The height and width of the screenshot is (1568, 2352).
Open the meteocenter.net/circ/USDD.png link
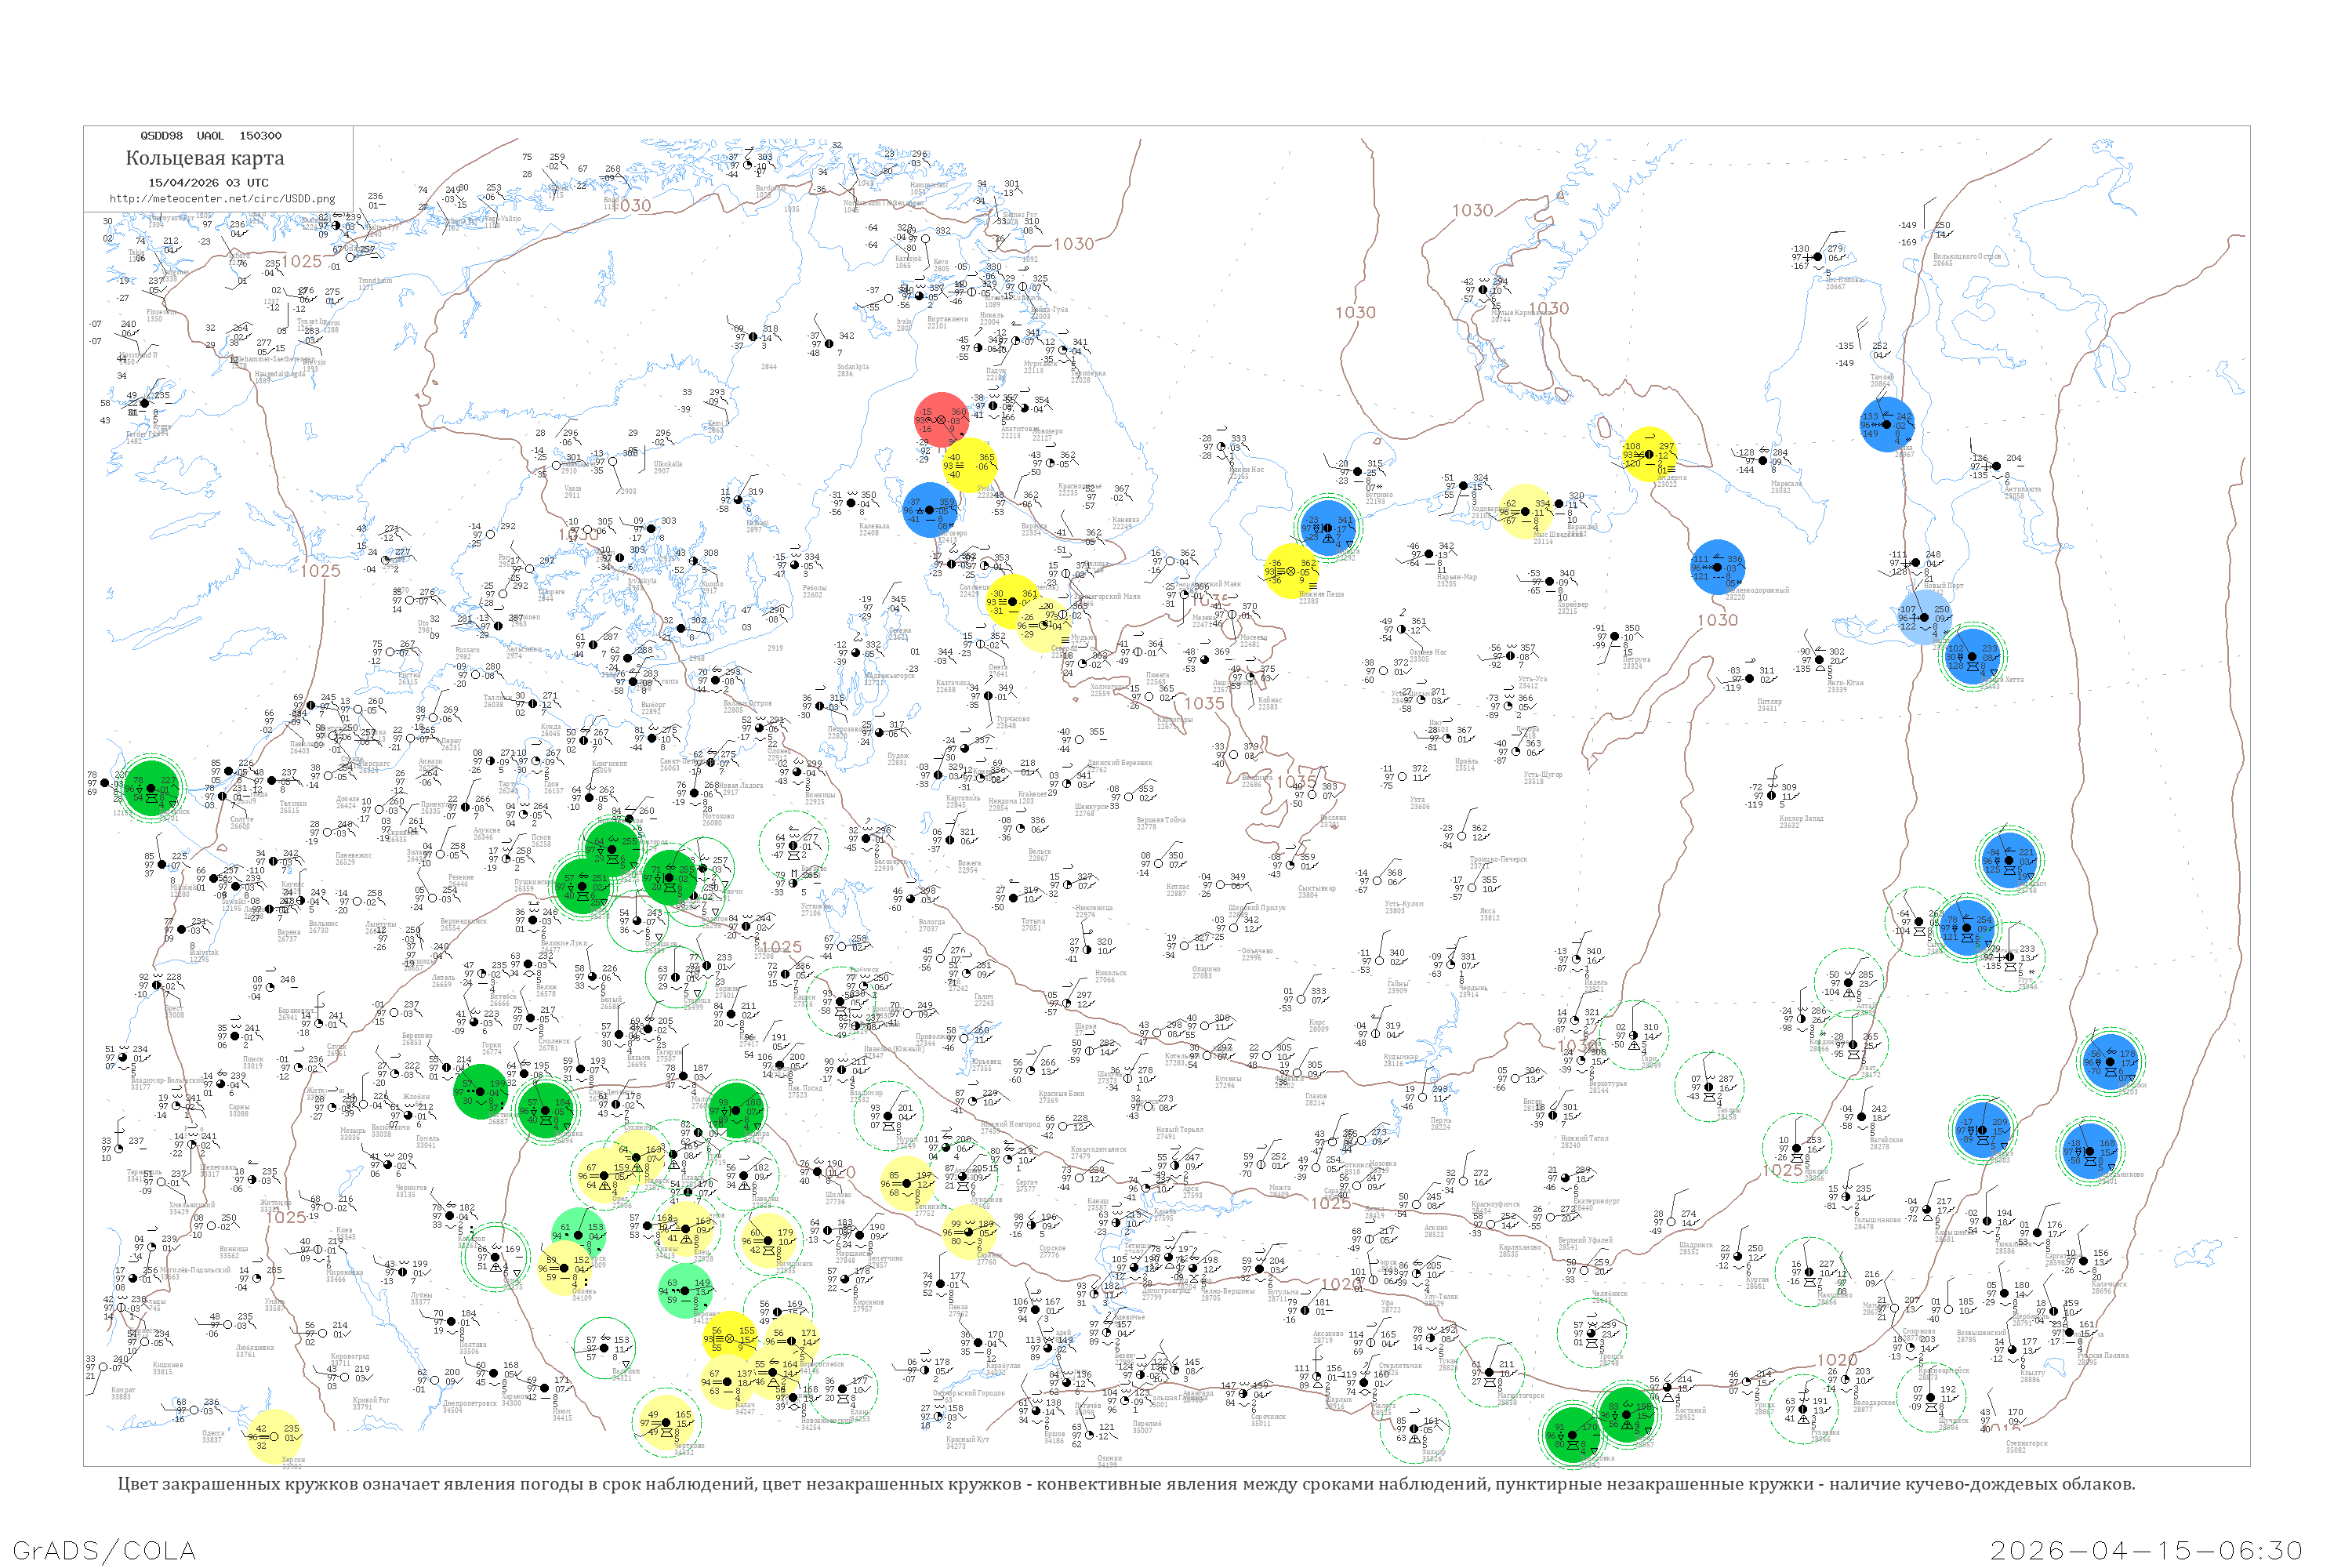coord(222,199)
